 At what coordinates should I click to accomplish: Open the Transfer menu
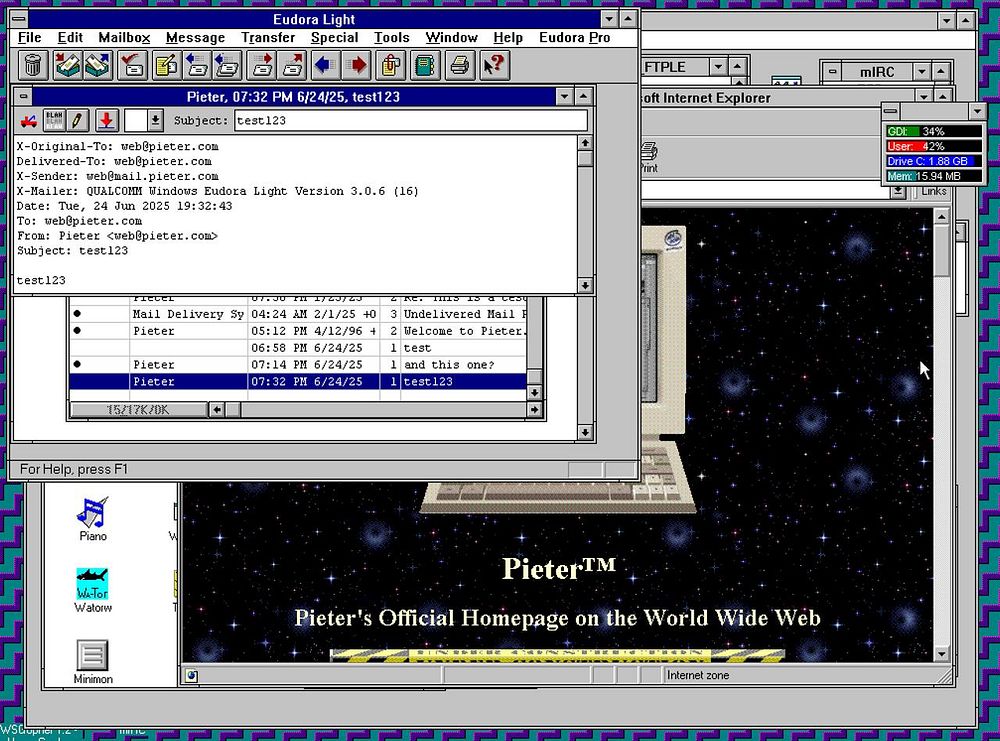click(268, 38)
